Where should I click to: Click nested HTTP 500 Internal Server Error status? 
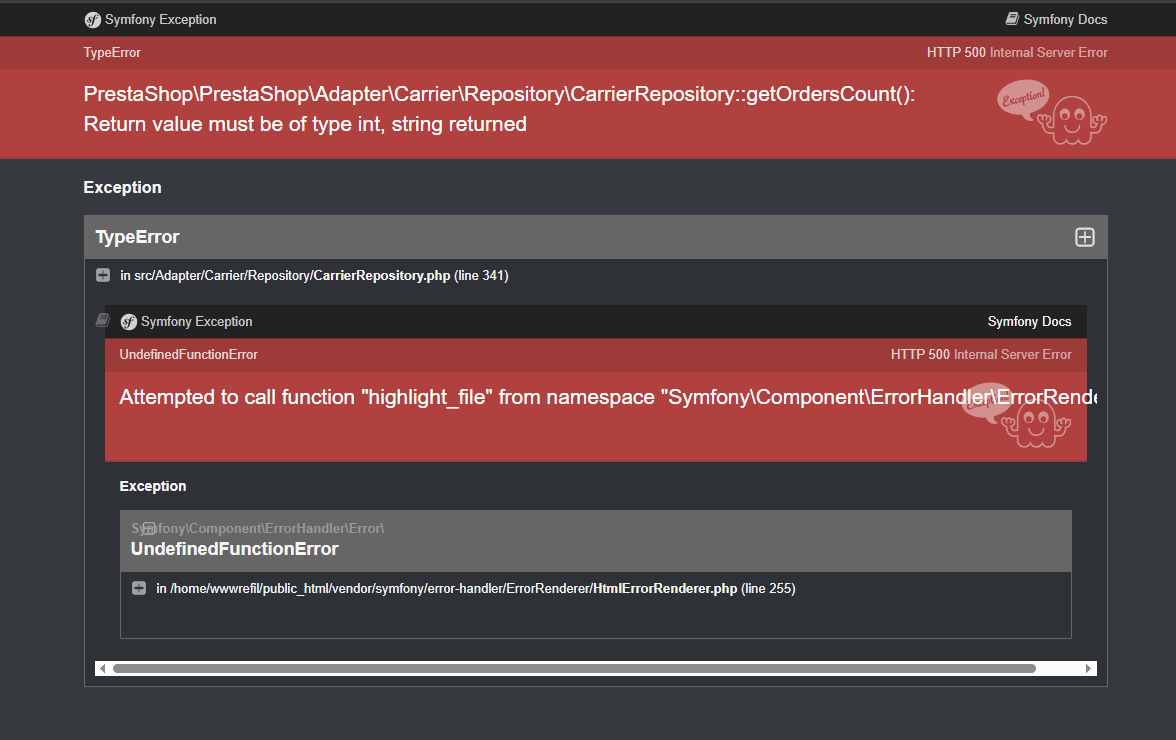(x=981, y=355)
